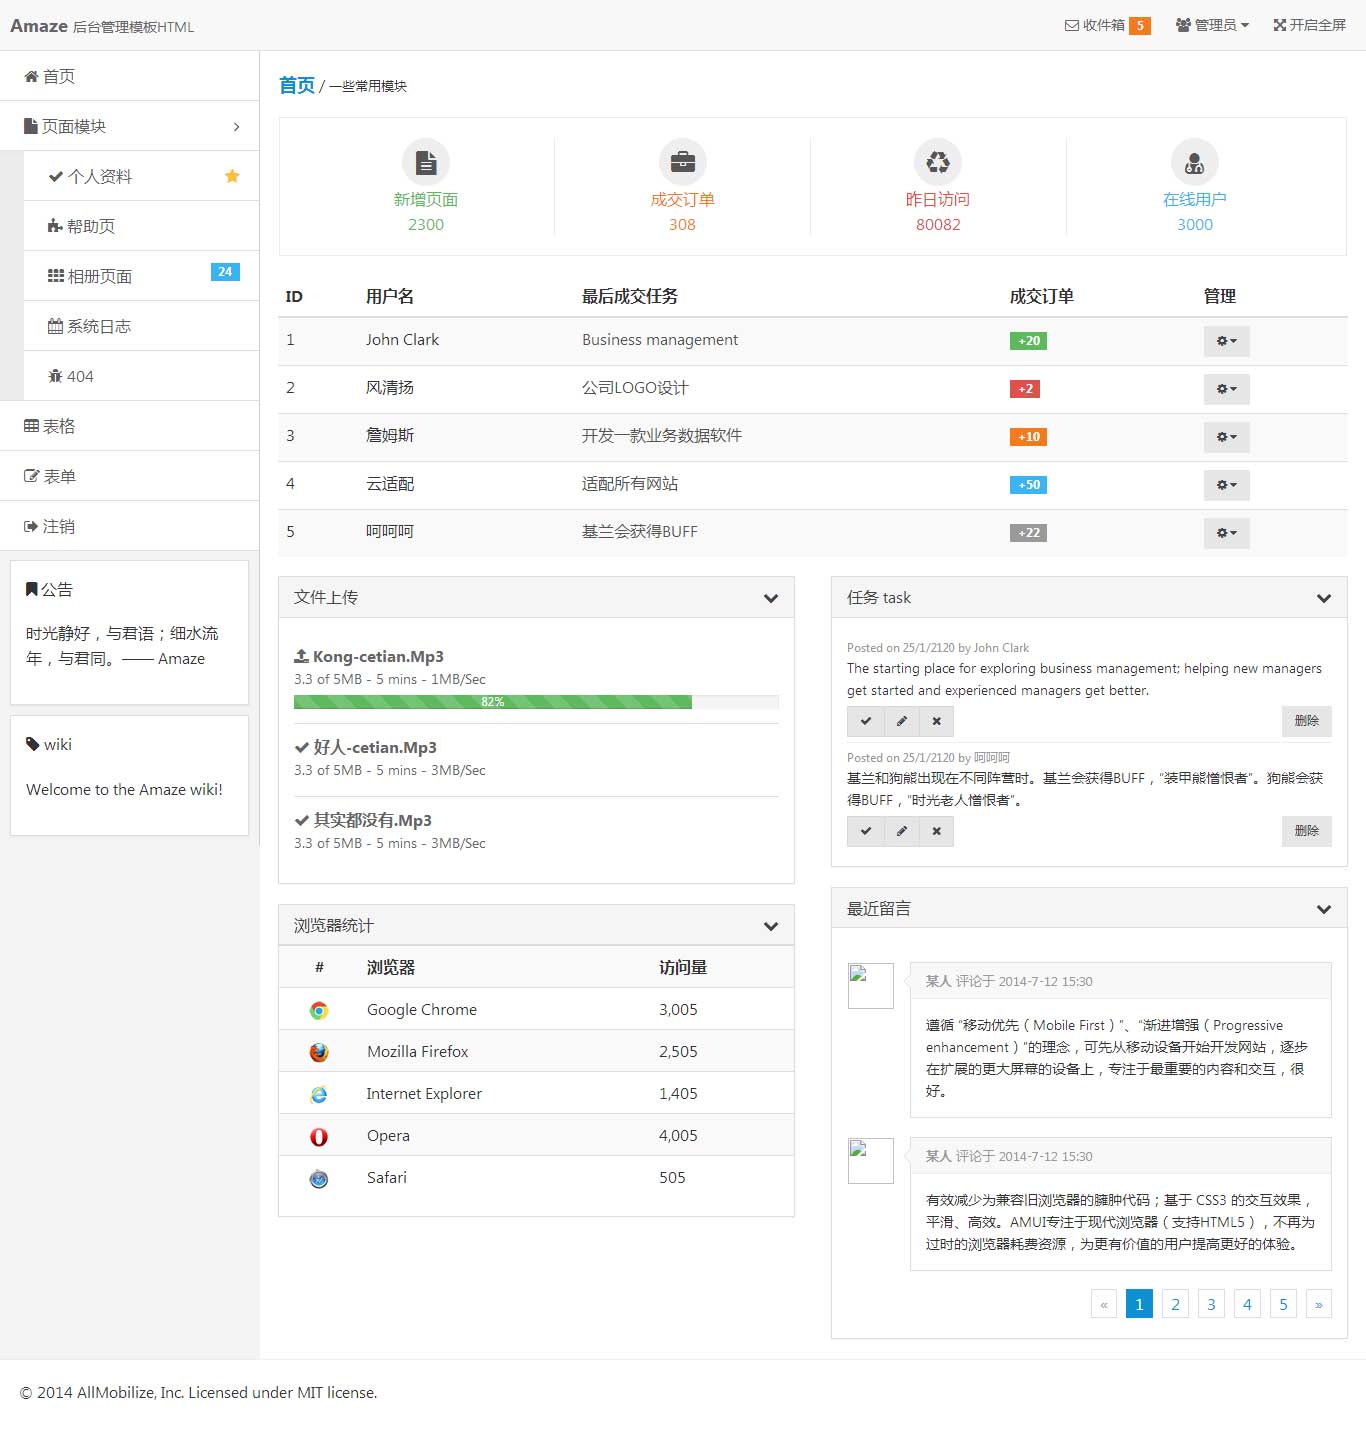Click the Amaze brand logo text
1366x1446 pixels.
[x=39, y=26]
